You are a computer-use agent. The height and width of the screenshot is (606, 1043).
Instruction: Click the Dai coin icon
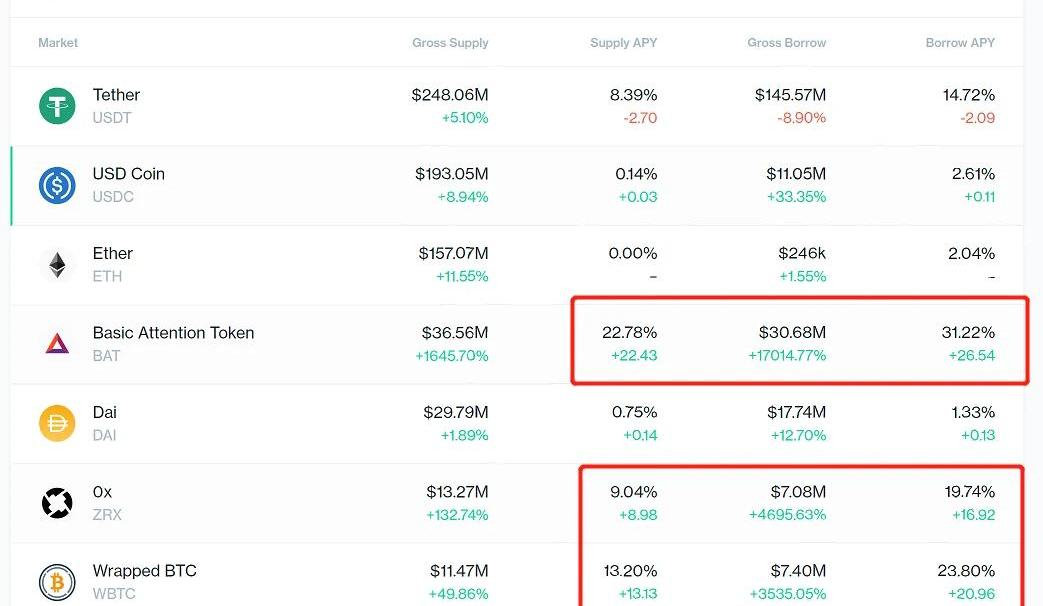click(57, 424)
